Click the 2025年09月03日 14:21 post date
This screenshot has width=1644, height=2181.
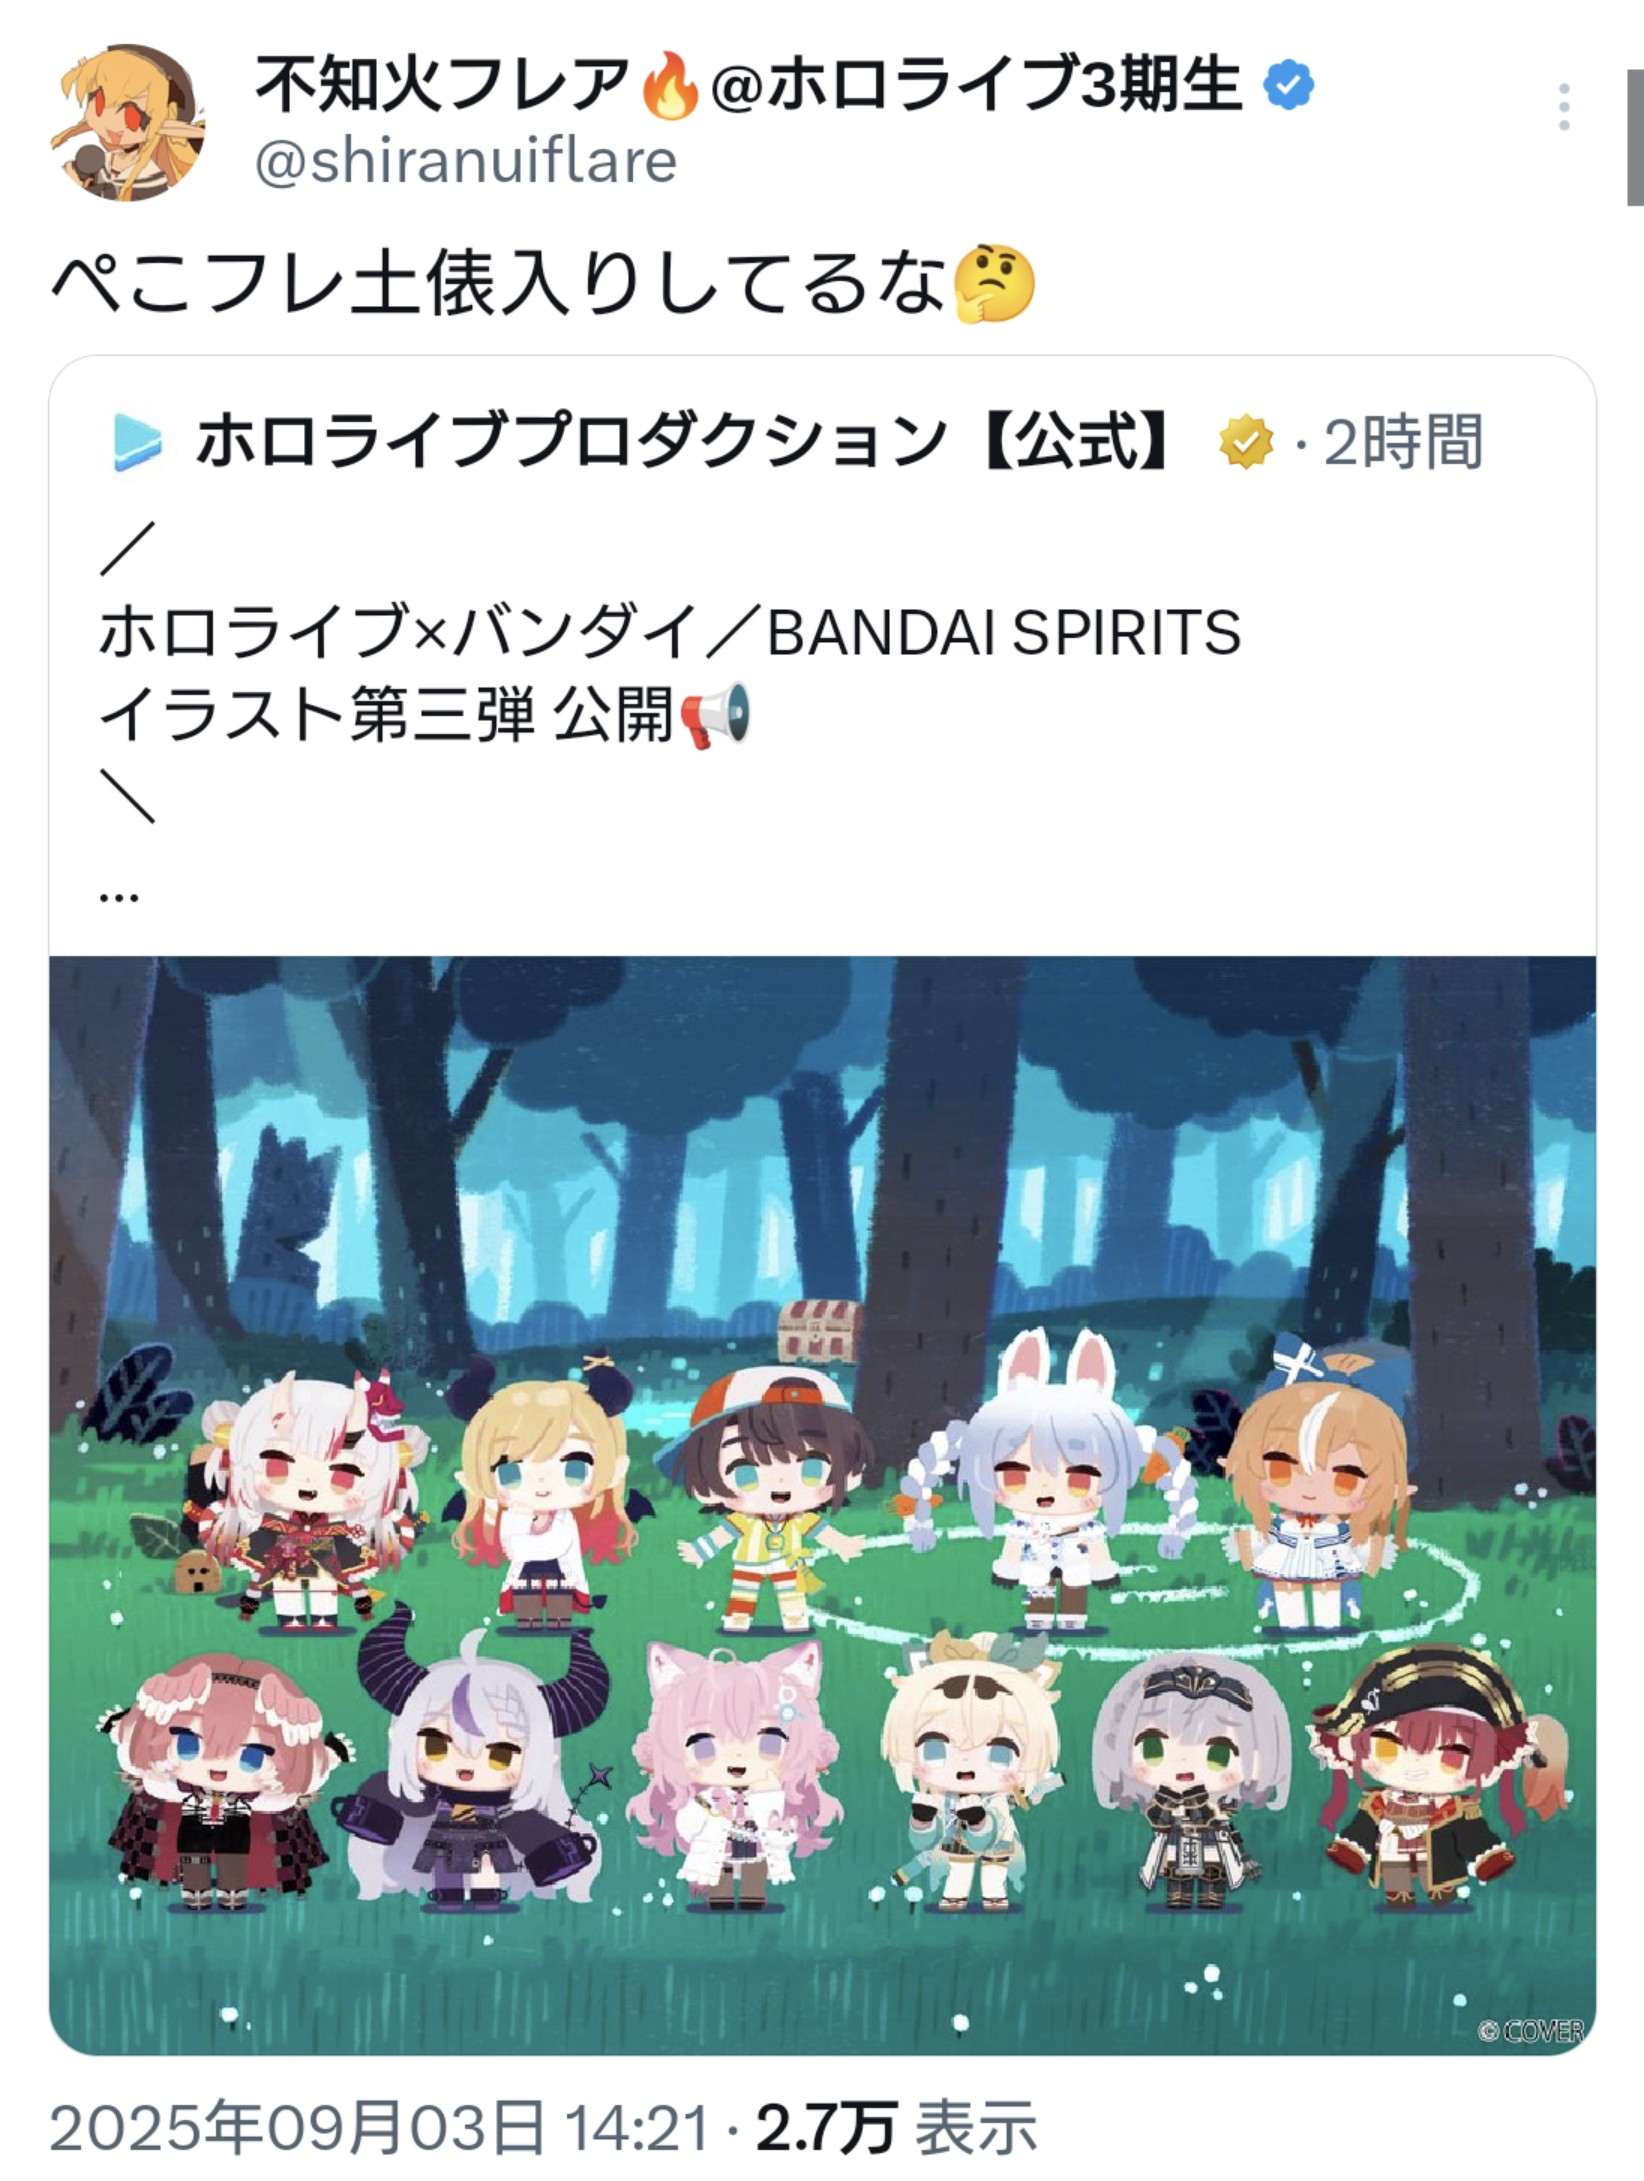(379, 2127)
